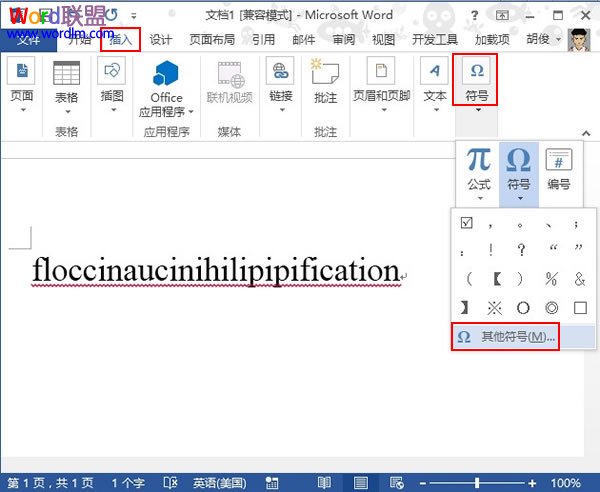Open account menu for 胡俊
600x492 pixels.
(x=543, y=39)
